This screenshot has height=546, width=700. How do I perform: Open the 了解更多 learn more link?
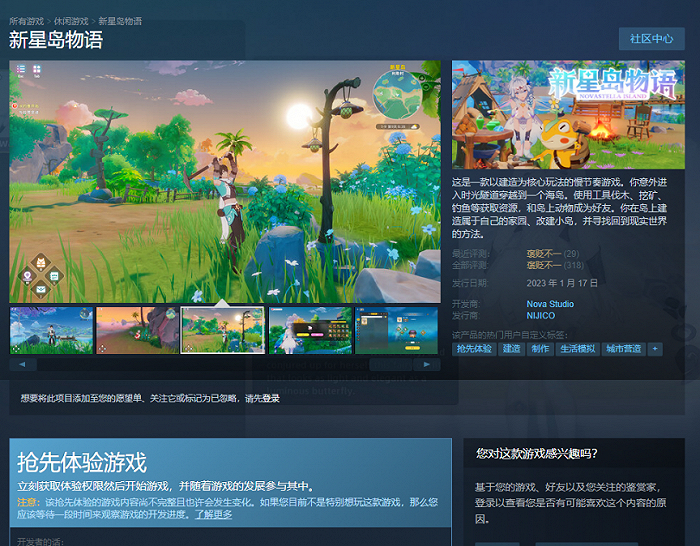[x=213, y=514]
